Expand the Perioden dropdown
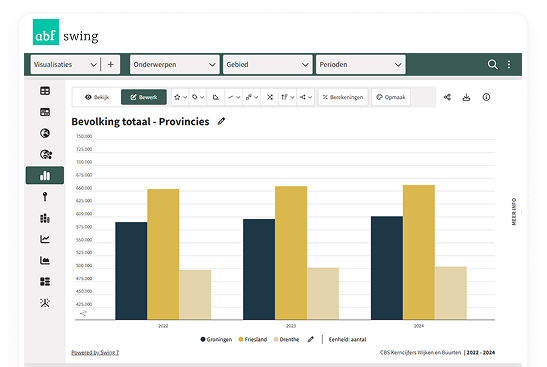Viewport: 547px width, 367px height. pos(360,65)
